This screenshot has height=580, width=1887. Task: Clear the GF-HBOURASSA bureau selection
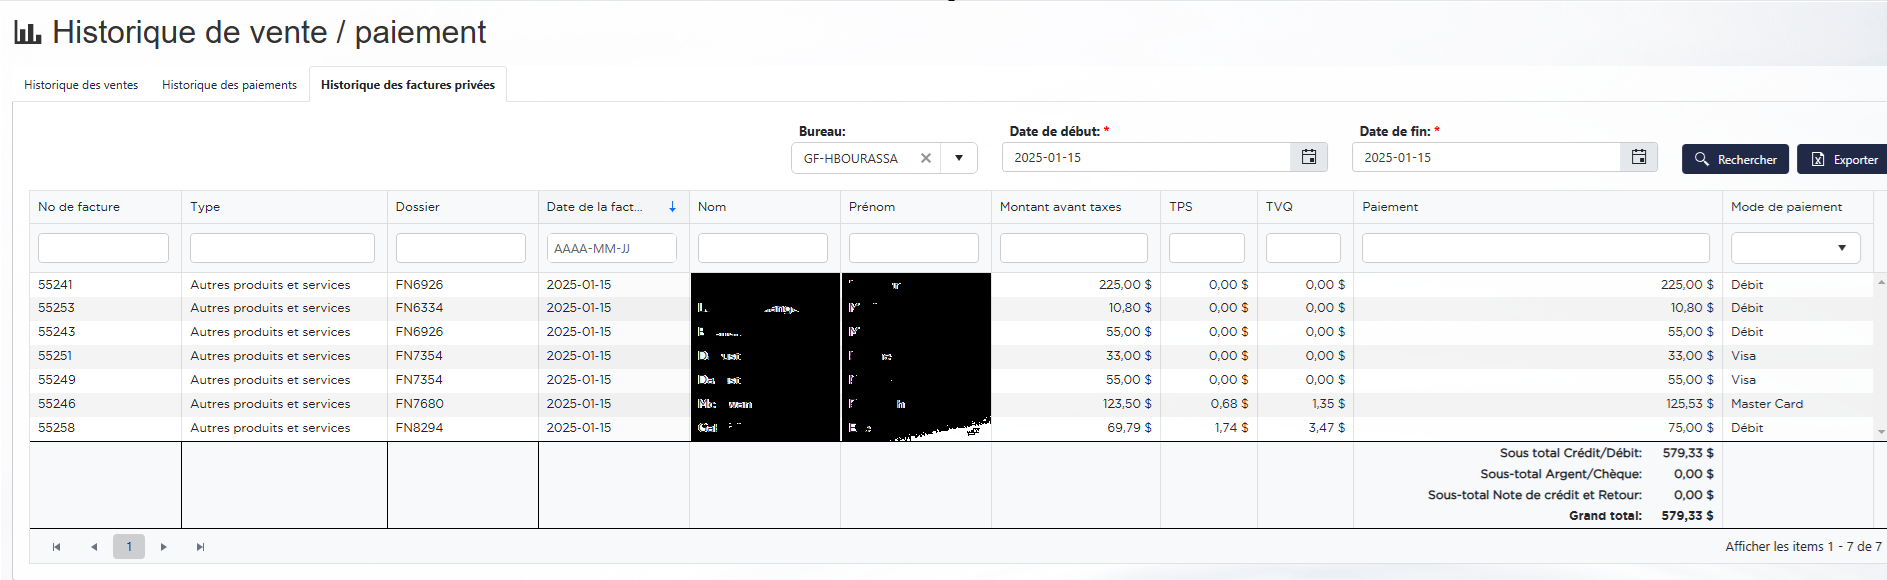coord(925,158)
